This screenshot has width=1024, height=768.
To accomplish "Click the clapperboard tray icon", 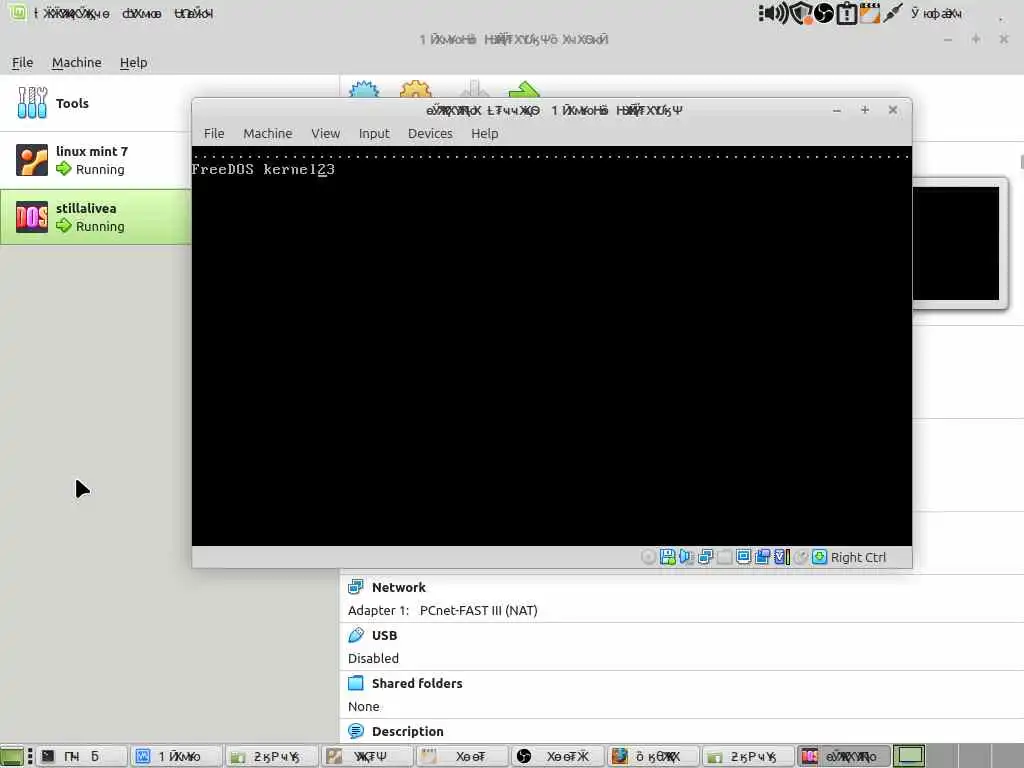I will coord(869,13).
